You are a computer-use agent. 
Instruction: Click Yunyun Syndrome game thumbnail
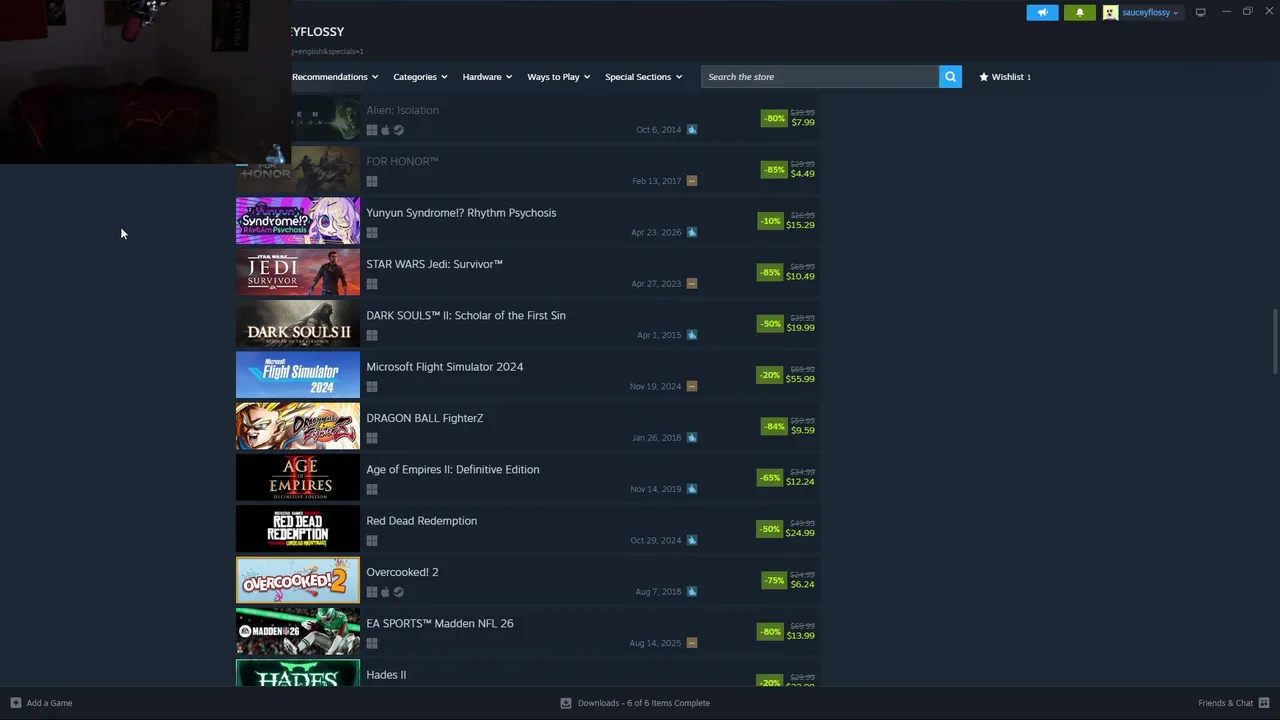298,221
